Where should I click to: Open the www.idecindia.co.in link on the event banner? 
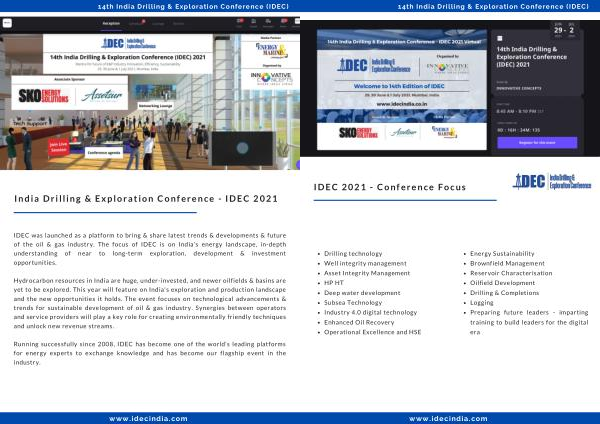402,104
